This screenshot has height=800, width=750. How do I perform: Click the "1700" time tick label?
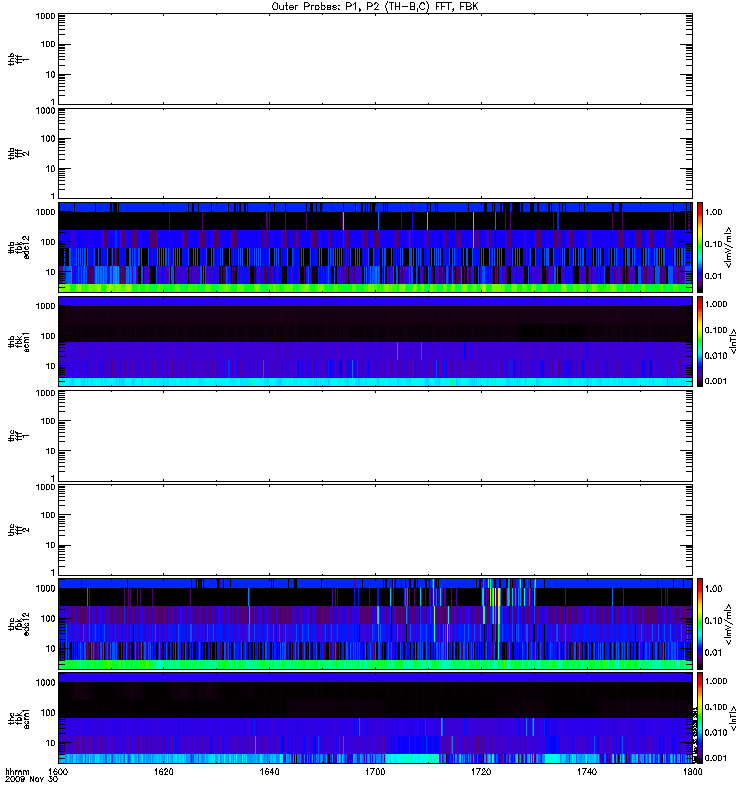375,771
